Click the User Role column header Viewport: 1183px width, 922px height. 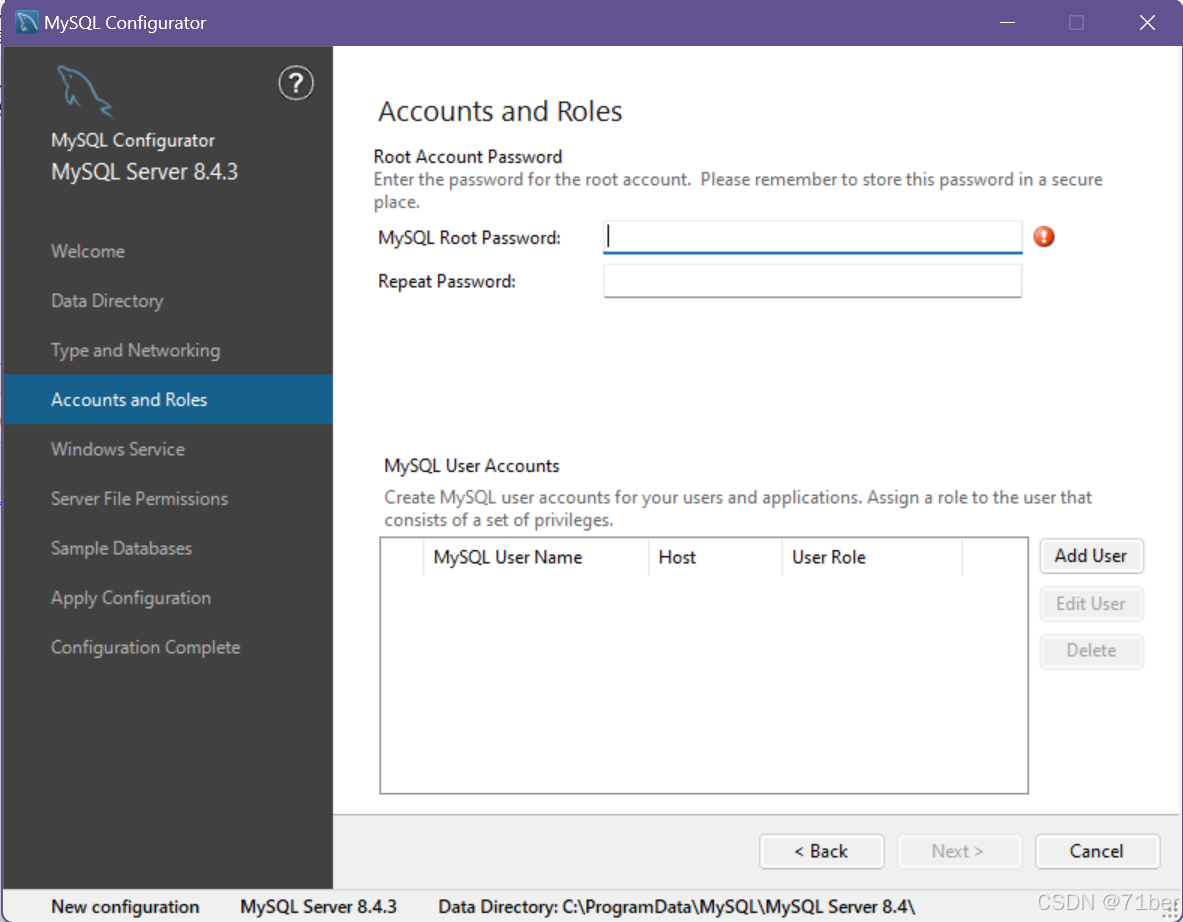click(872, 557)
